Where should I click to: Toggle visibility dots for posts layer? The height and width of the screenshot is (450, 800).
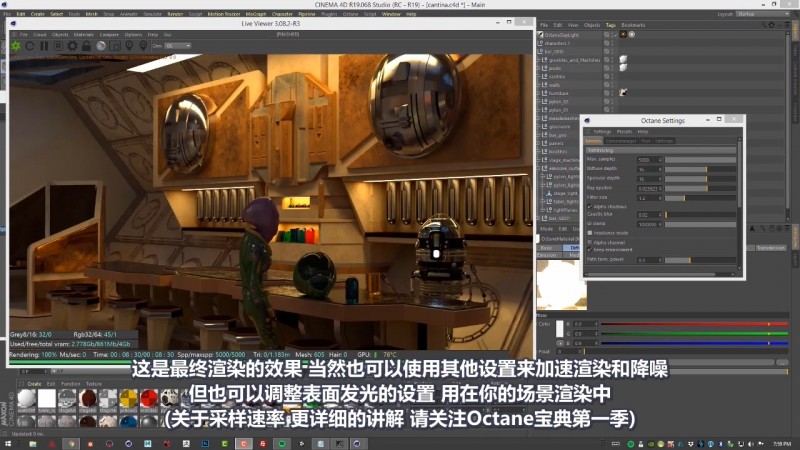click(612, 68)
